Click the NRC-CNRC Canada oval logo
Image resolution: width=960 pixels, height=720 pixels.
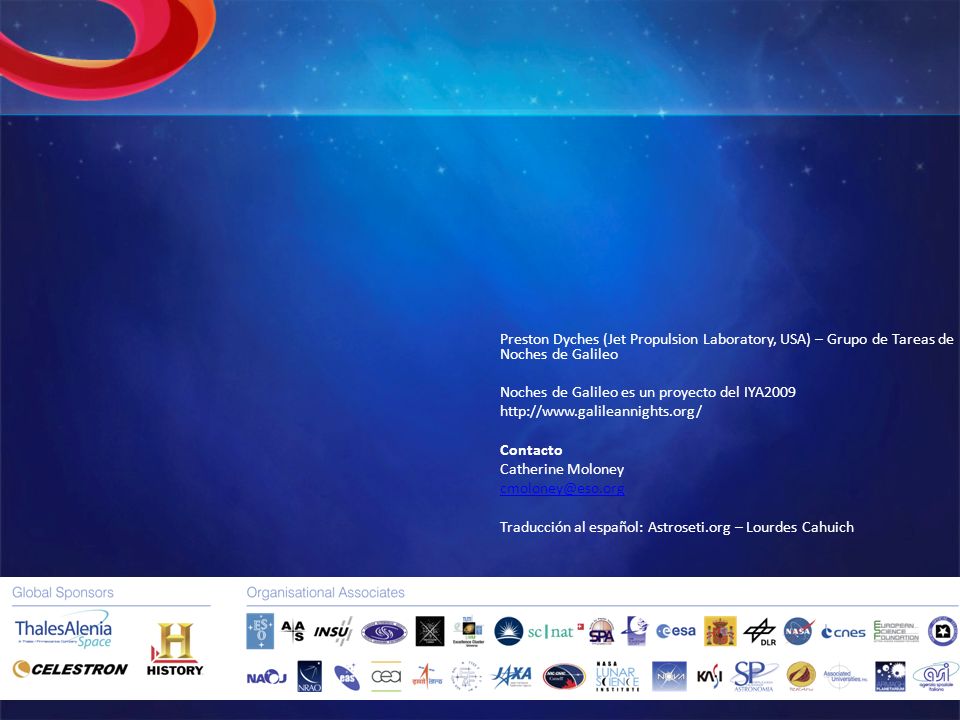564,677
